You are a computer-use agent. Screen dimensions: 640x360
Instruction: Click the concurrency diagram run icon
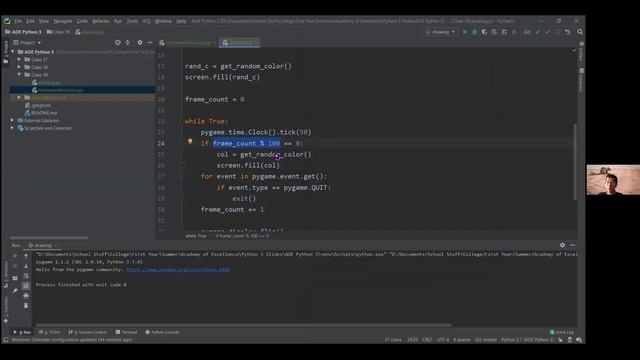[x=504, y=32]
